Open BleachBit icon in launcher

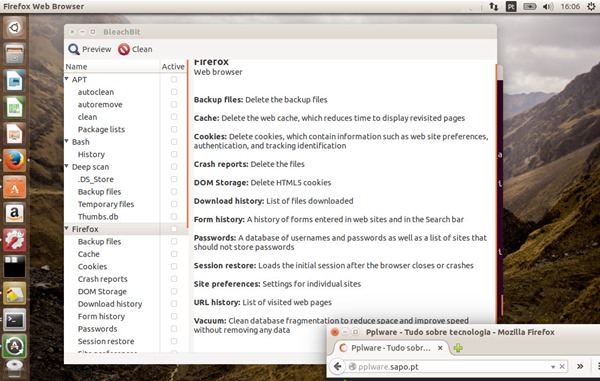coord(15,293)
